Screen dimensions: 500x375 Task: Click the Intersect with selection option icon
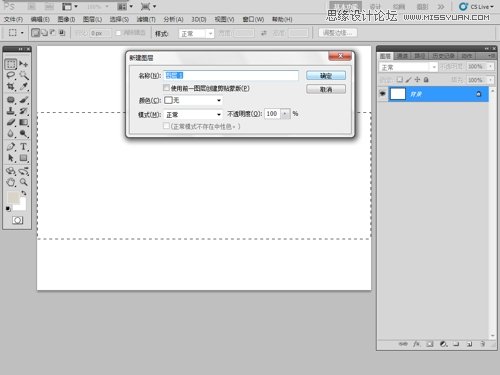pos(62,33)
